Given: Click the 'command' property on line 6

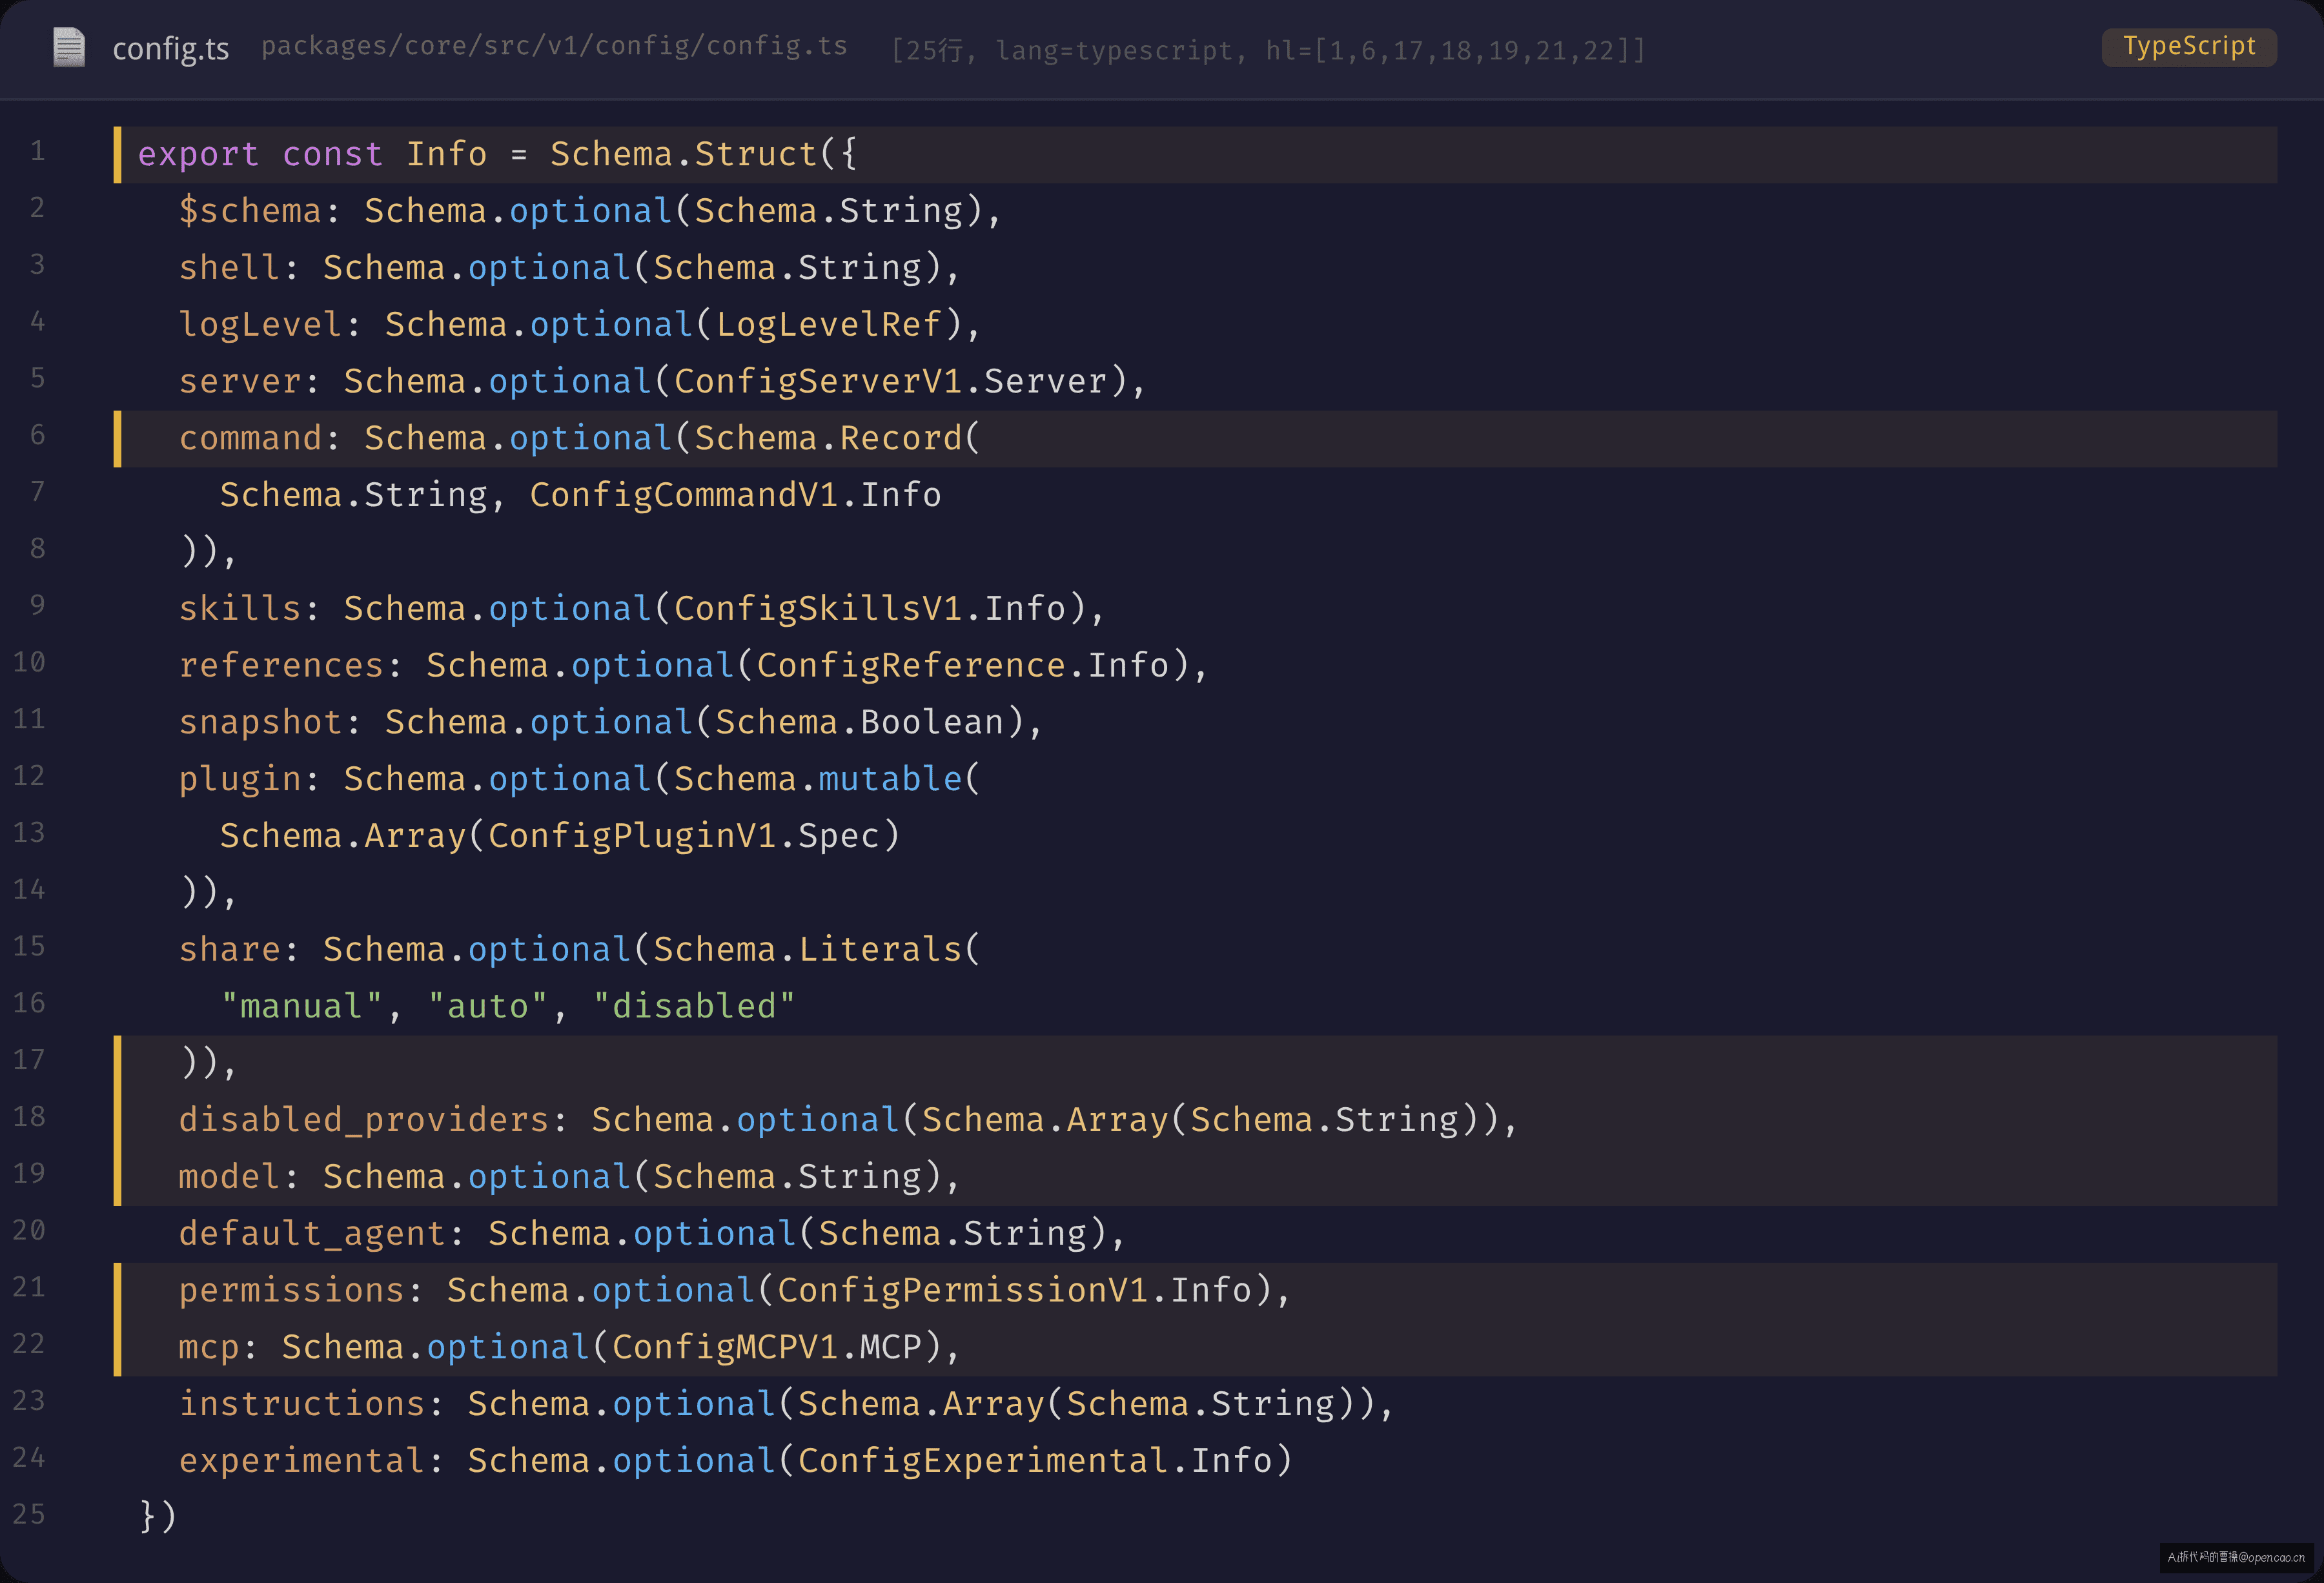Looking at the screenshot, I should [x=250, y=438].
